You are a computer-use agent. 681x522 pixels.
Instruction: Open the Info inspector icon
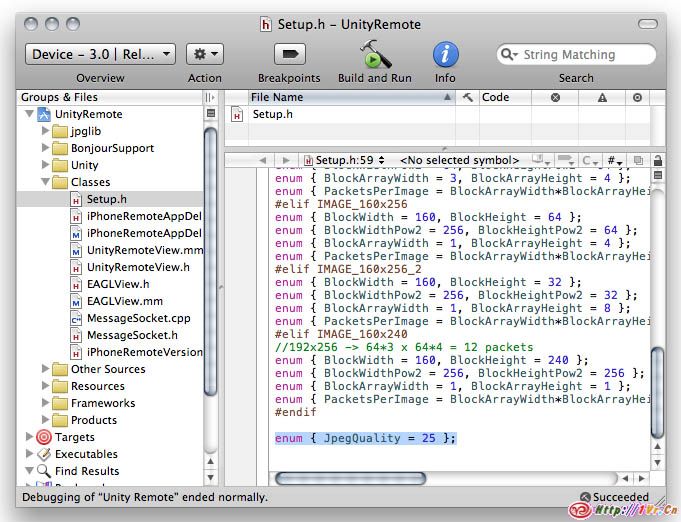[x=445, y=54]
